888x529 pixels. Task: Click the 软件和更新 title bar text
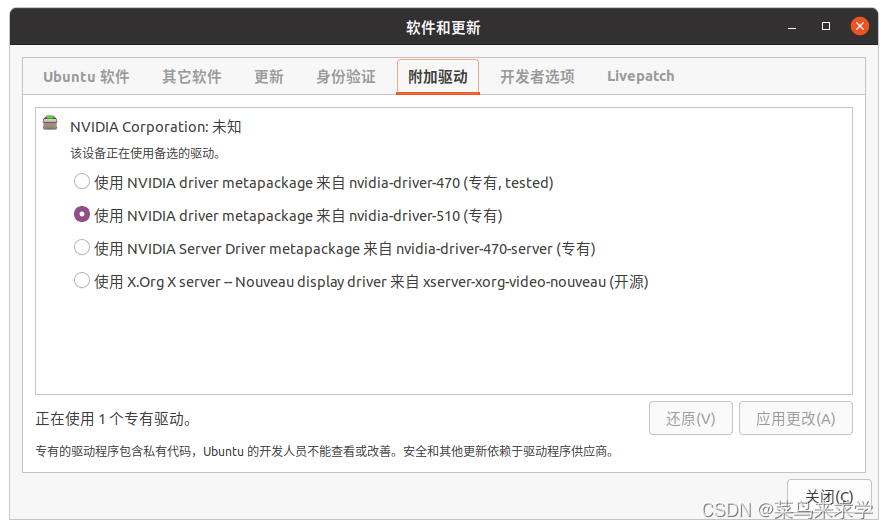[x=443, y=27]
